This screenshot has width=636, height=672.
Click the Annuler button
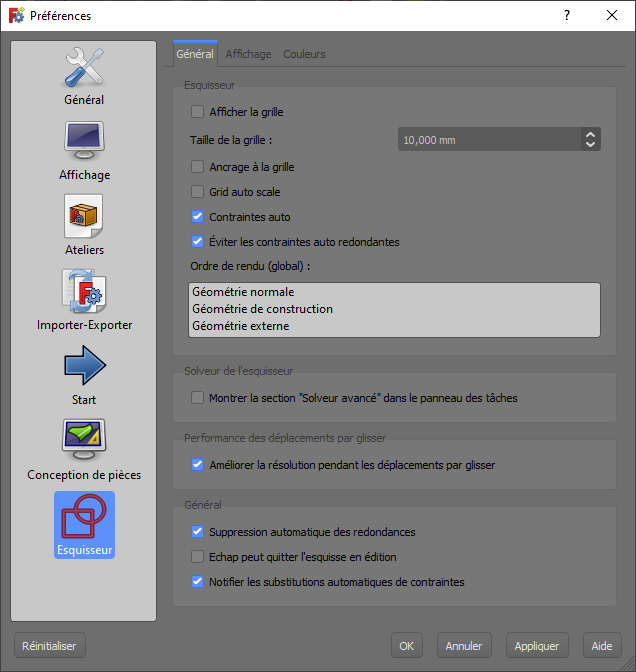pos(464,645)
